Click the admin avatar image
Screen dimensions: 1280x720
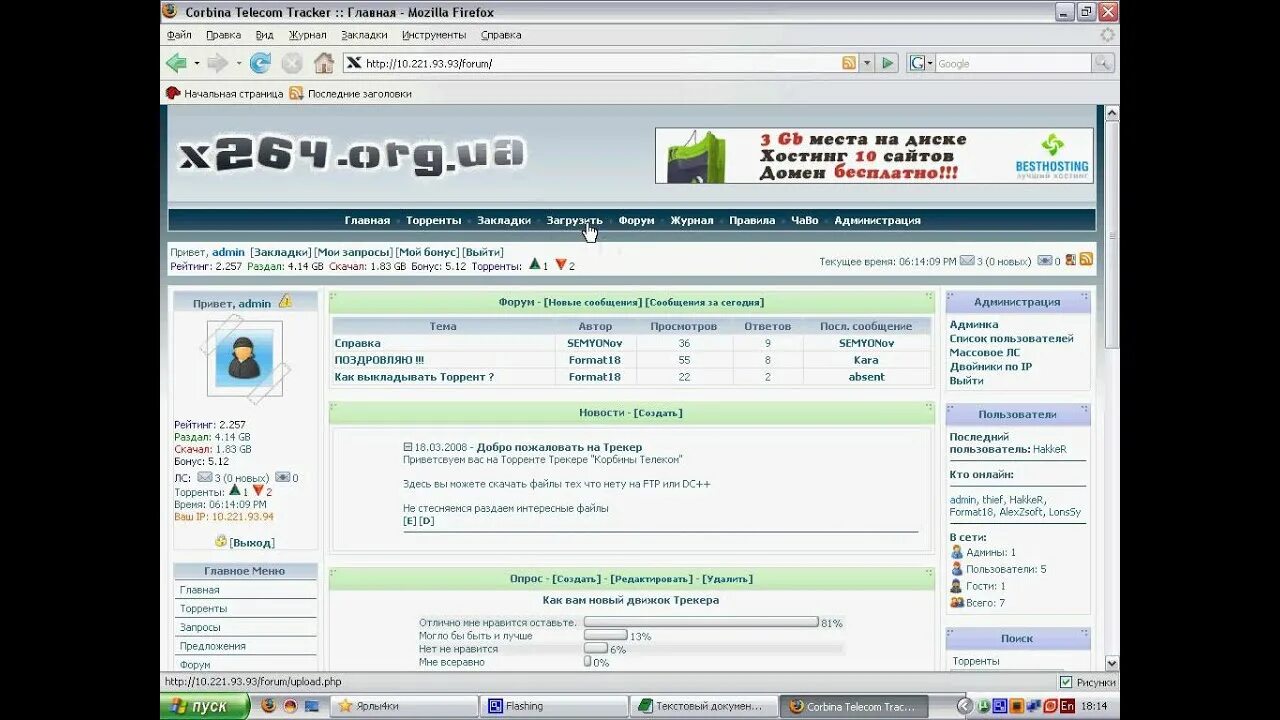245,358
